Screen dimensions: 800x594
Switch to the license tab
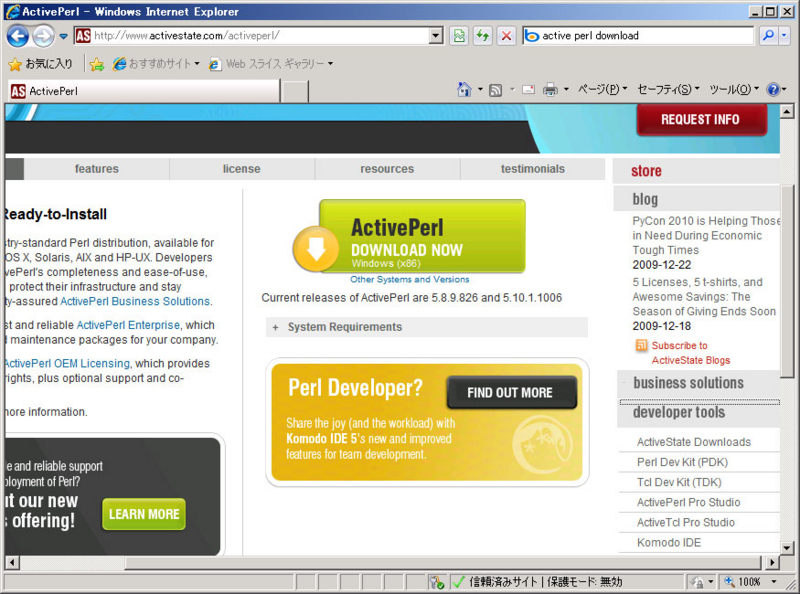pyautogui.click(x=242, y=169)
